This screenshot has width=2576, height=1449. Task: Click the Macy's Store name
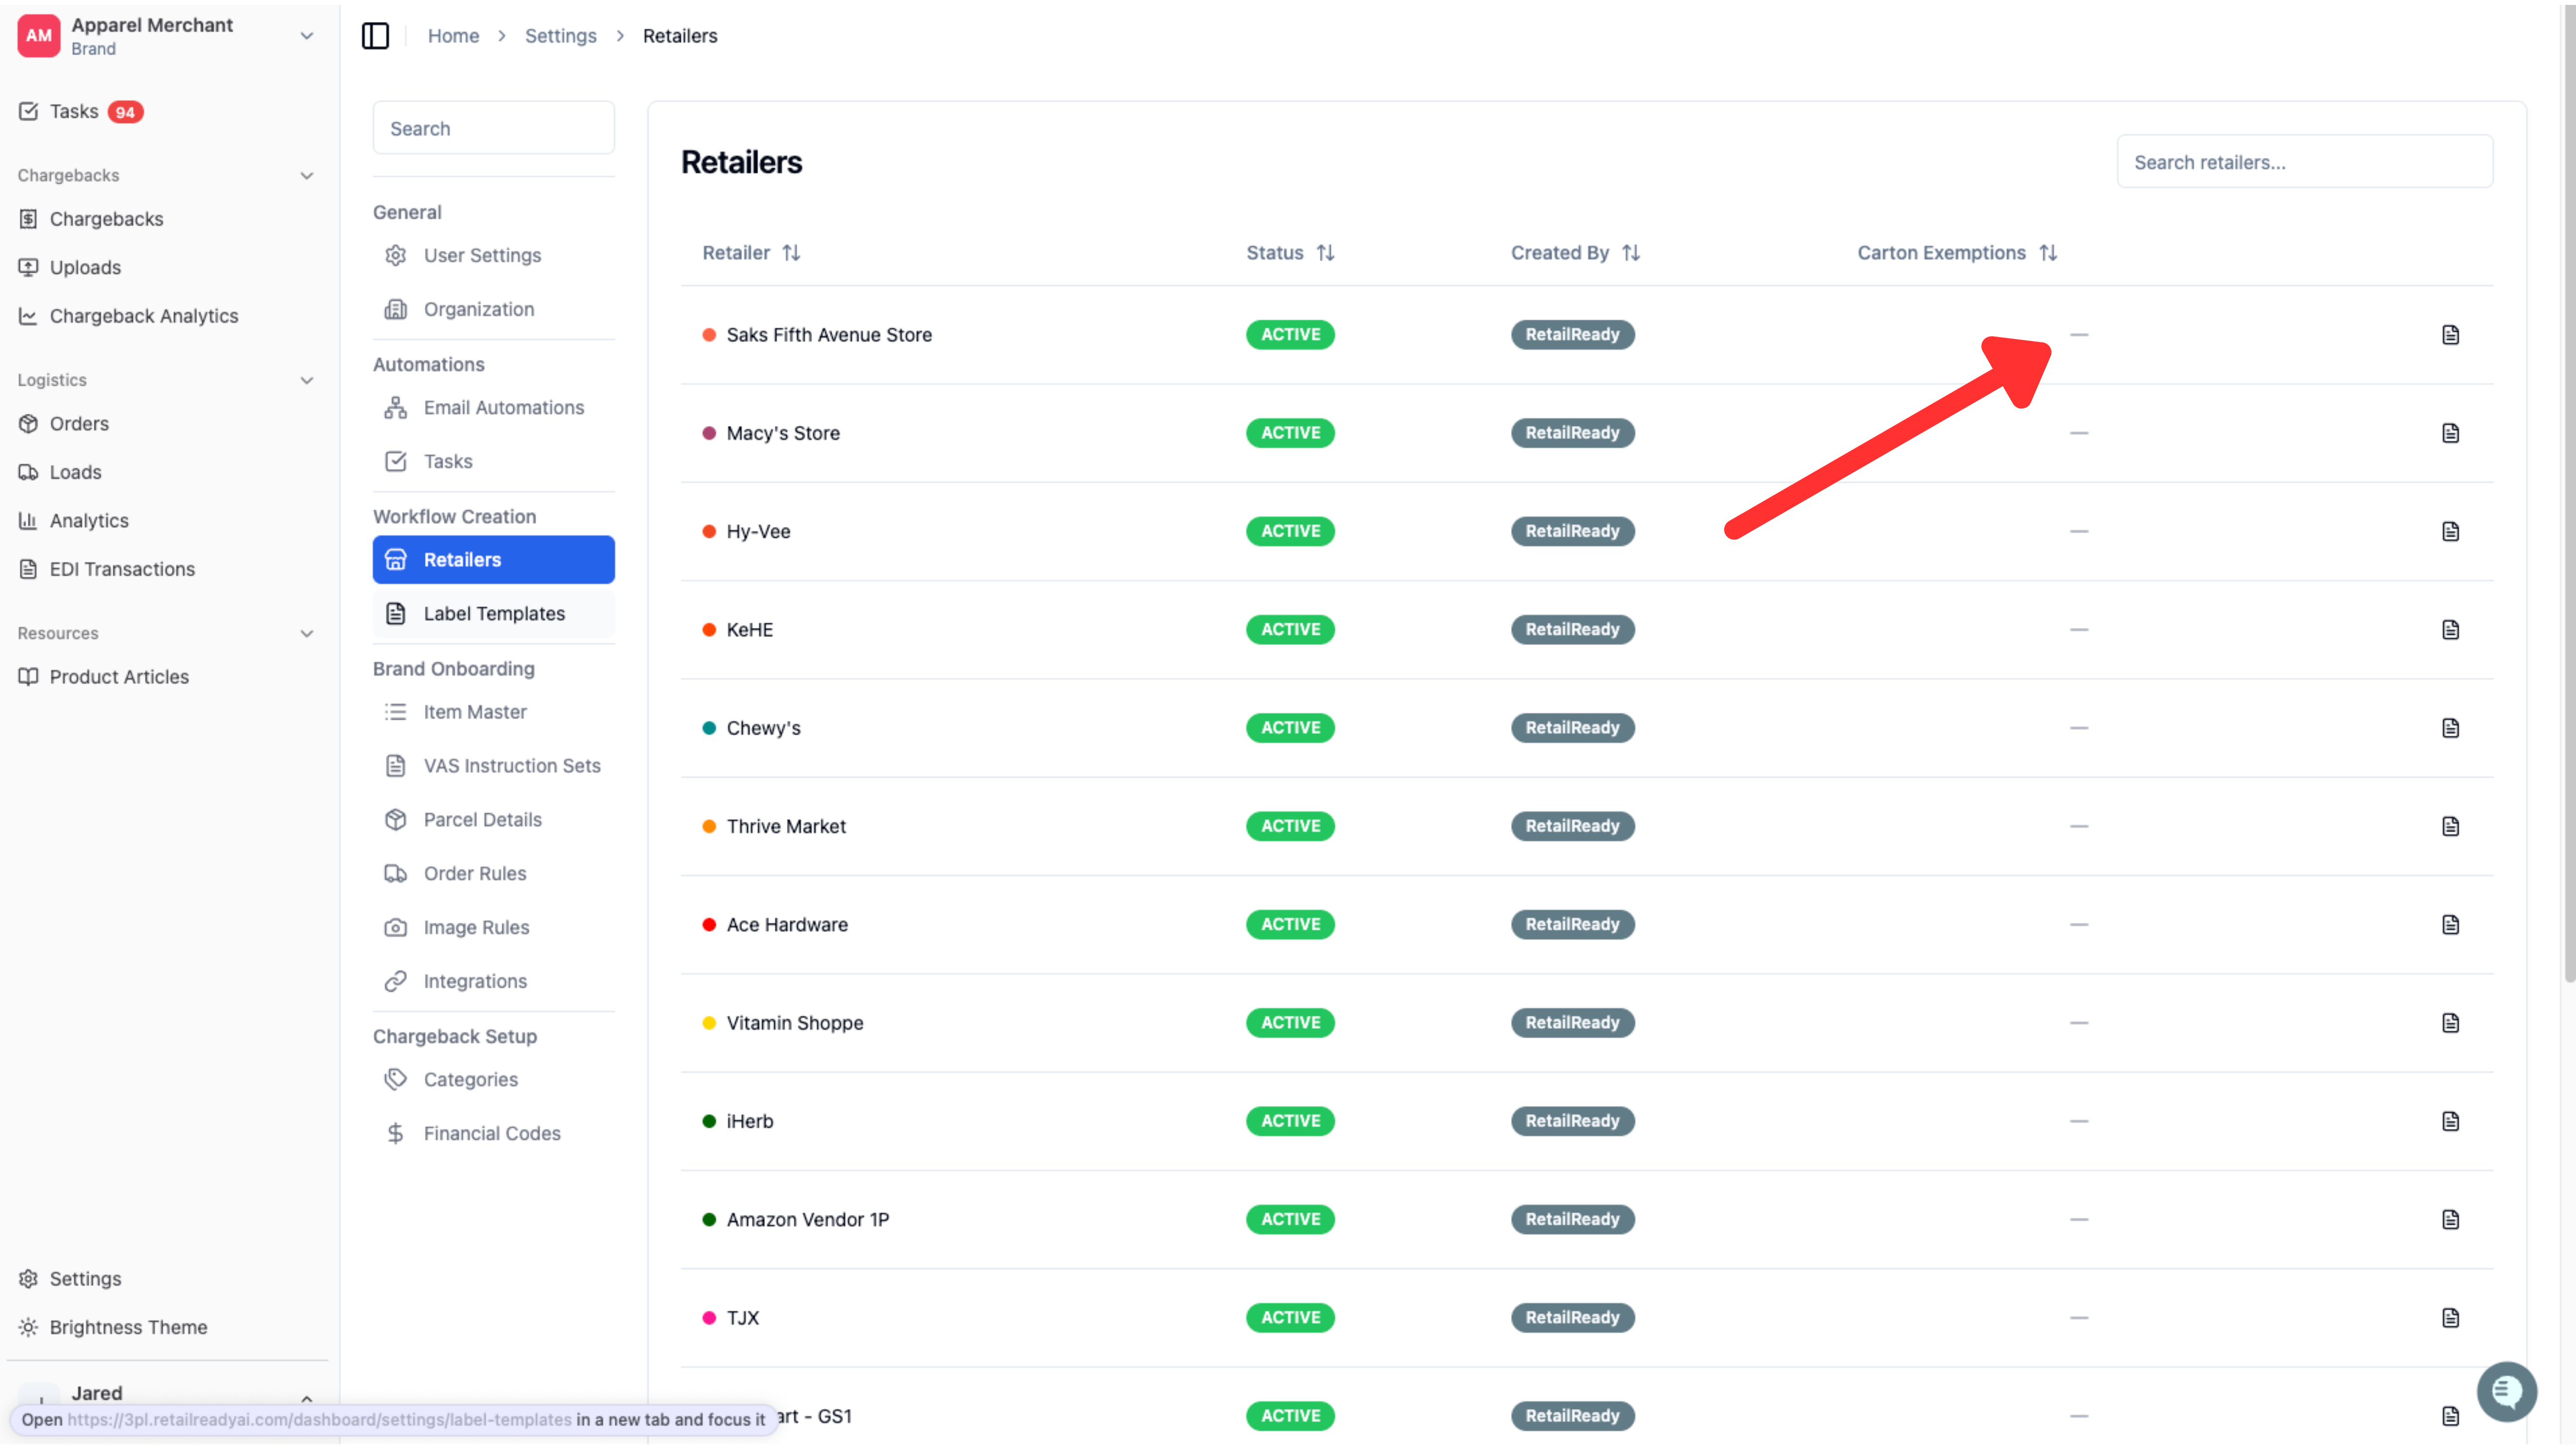(x=783, y=433)
